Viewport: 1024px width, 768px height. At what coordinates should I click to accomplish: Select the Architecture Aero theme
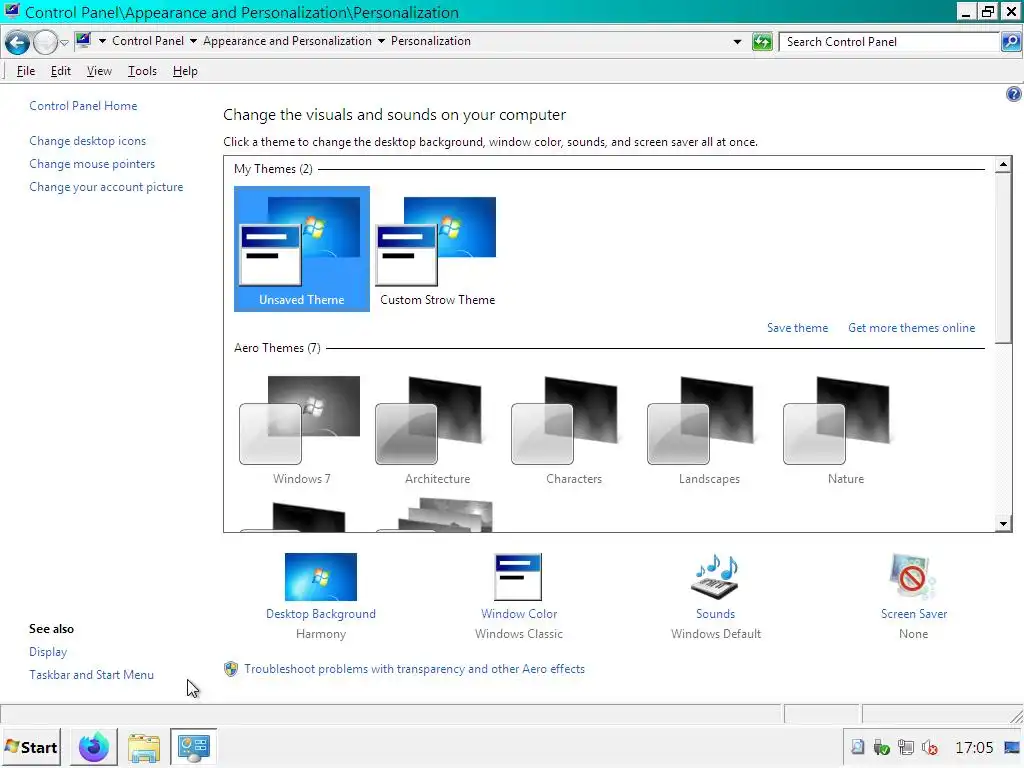438,429
